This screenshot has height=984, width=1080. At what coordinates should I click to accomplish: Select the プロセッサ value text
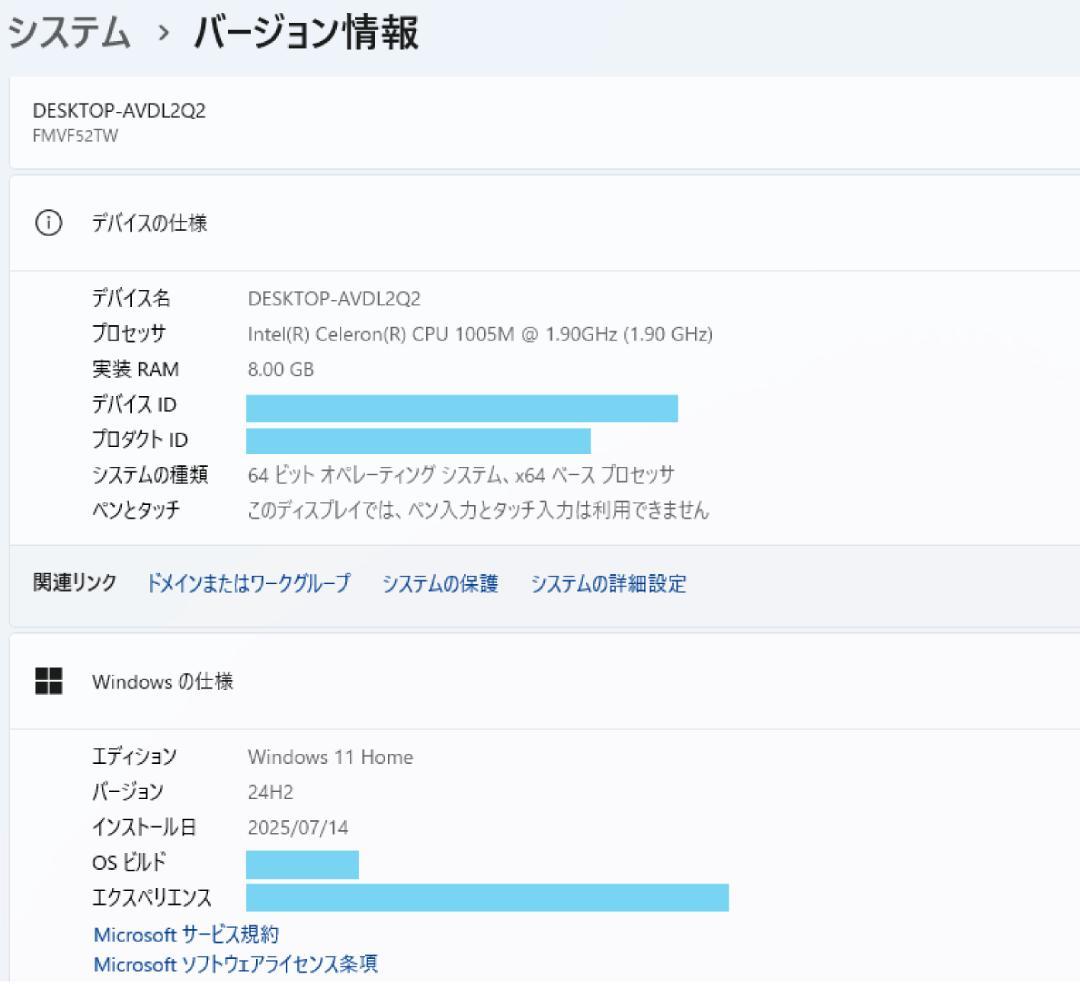479,334
